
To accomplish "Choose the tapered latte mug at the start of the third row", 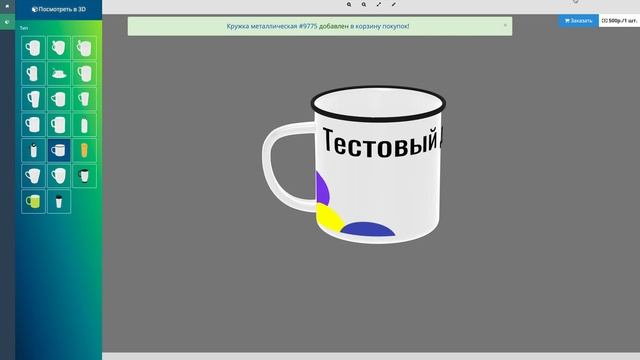I will coord(33,99).
